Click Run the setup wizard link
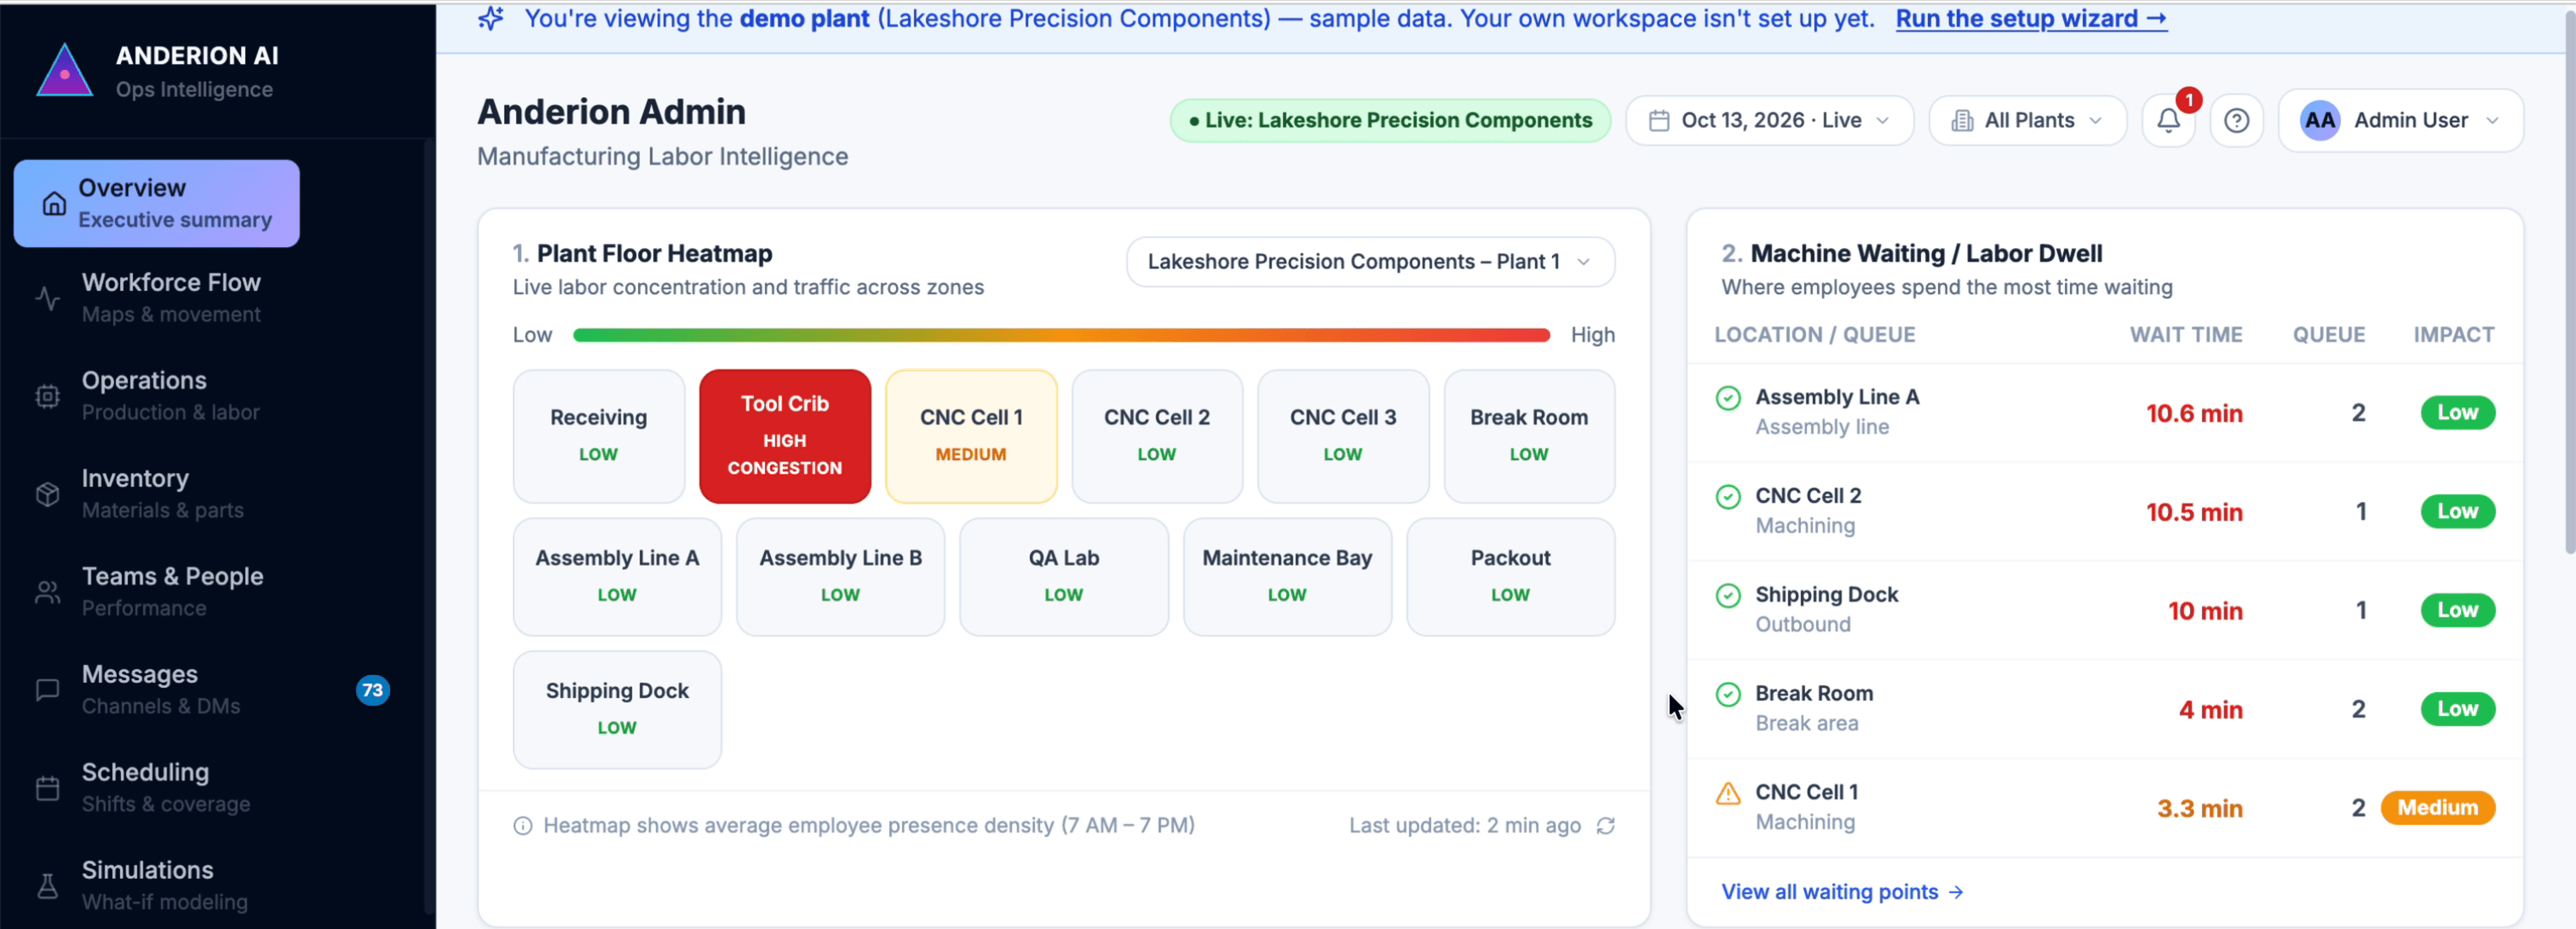Screen dimensions: 2576x929 [2031, 19]
